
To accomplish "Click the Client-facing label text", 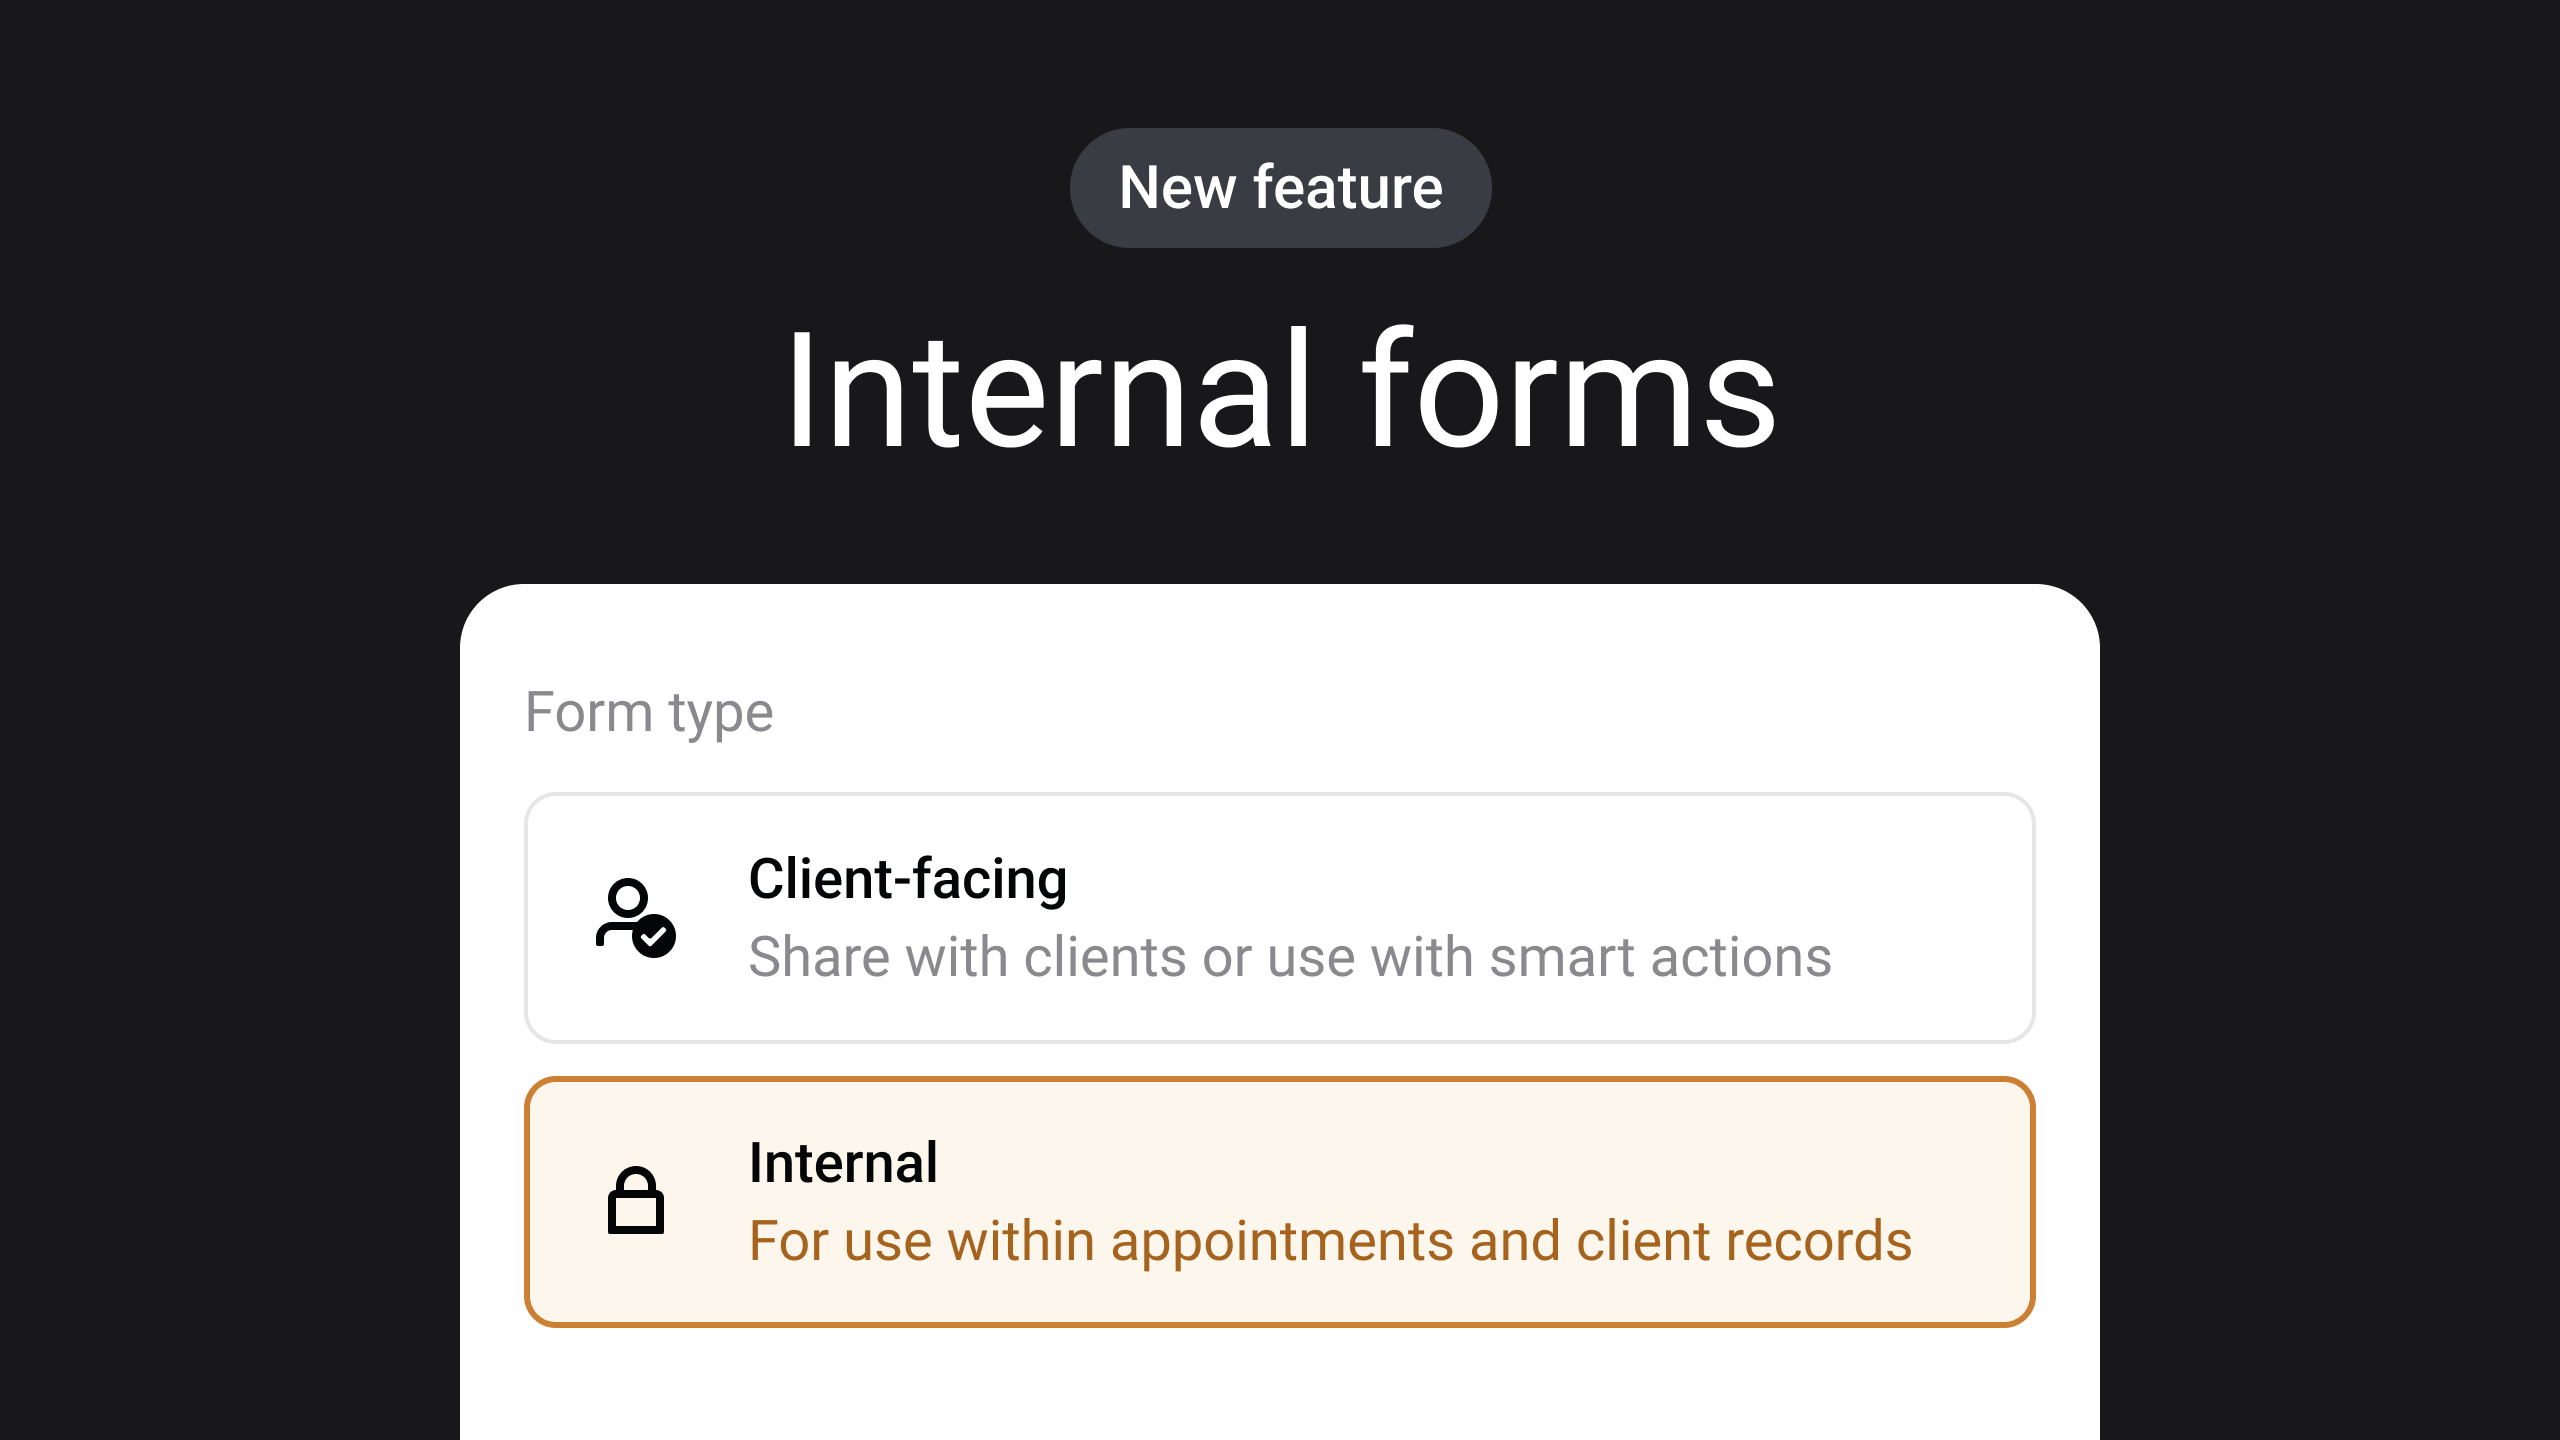I will point(907,880).
